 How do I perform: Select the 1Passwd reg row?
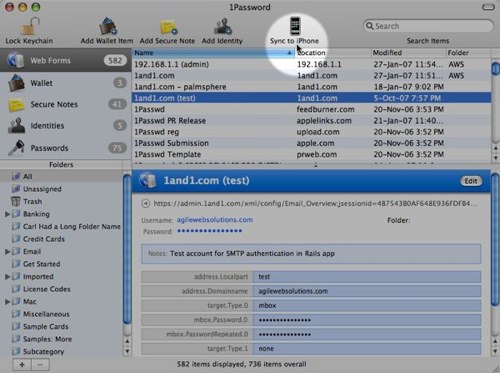pos(311,132)
